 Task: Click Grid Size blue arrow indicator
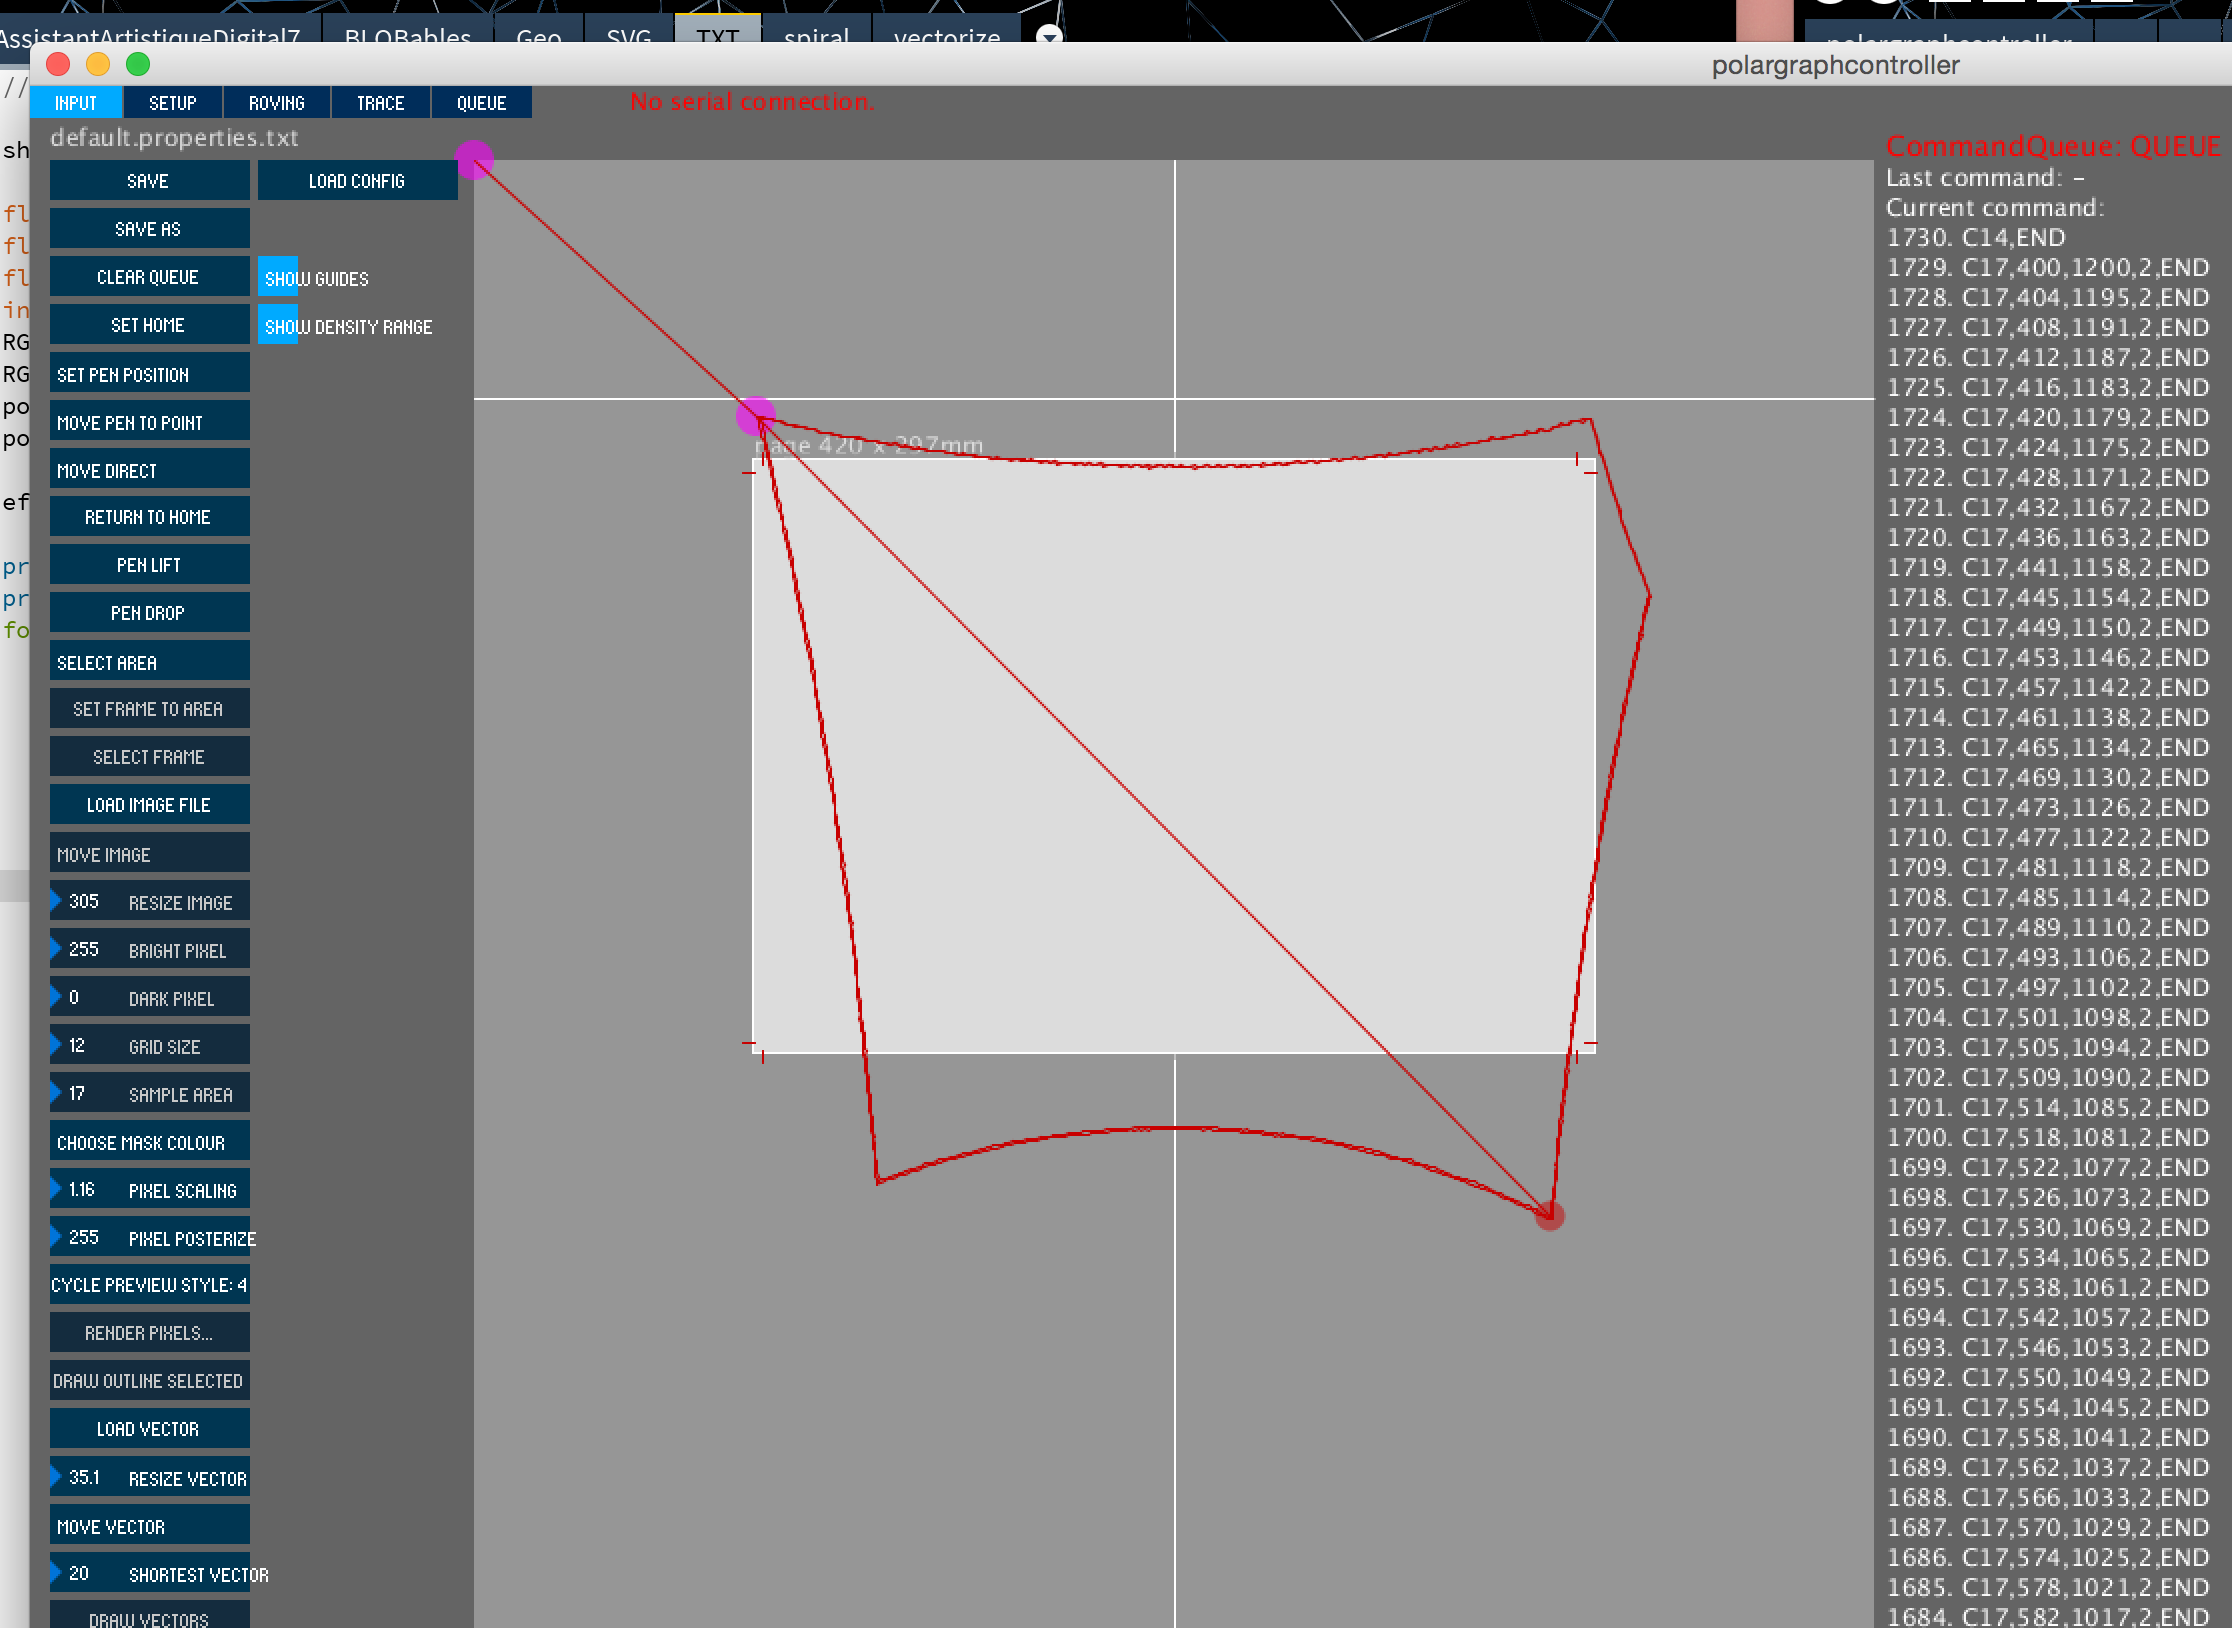[x=57, y=1045]
